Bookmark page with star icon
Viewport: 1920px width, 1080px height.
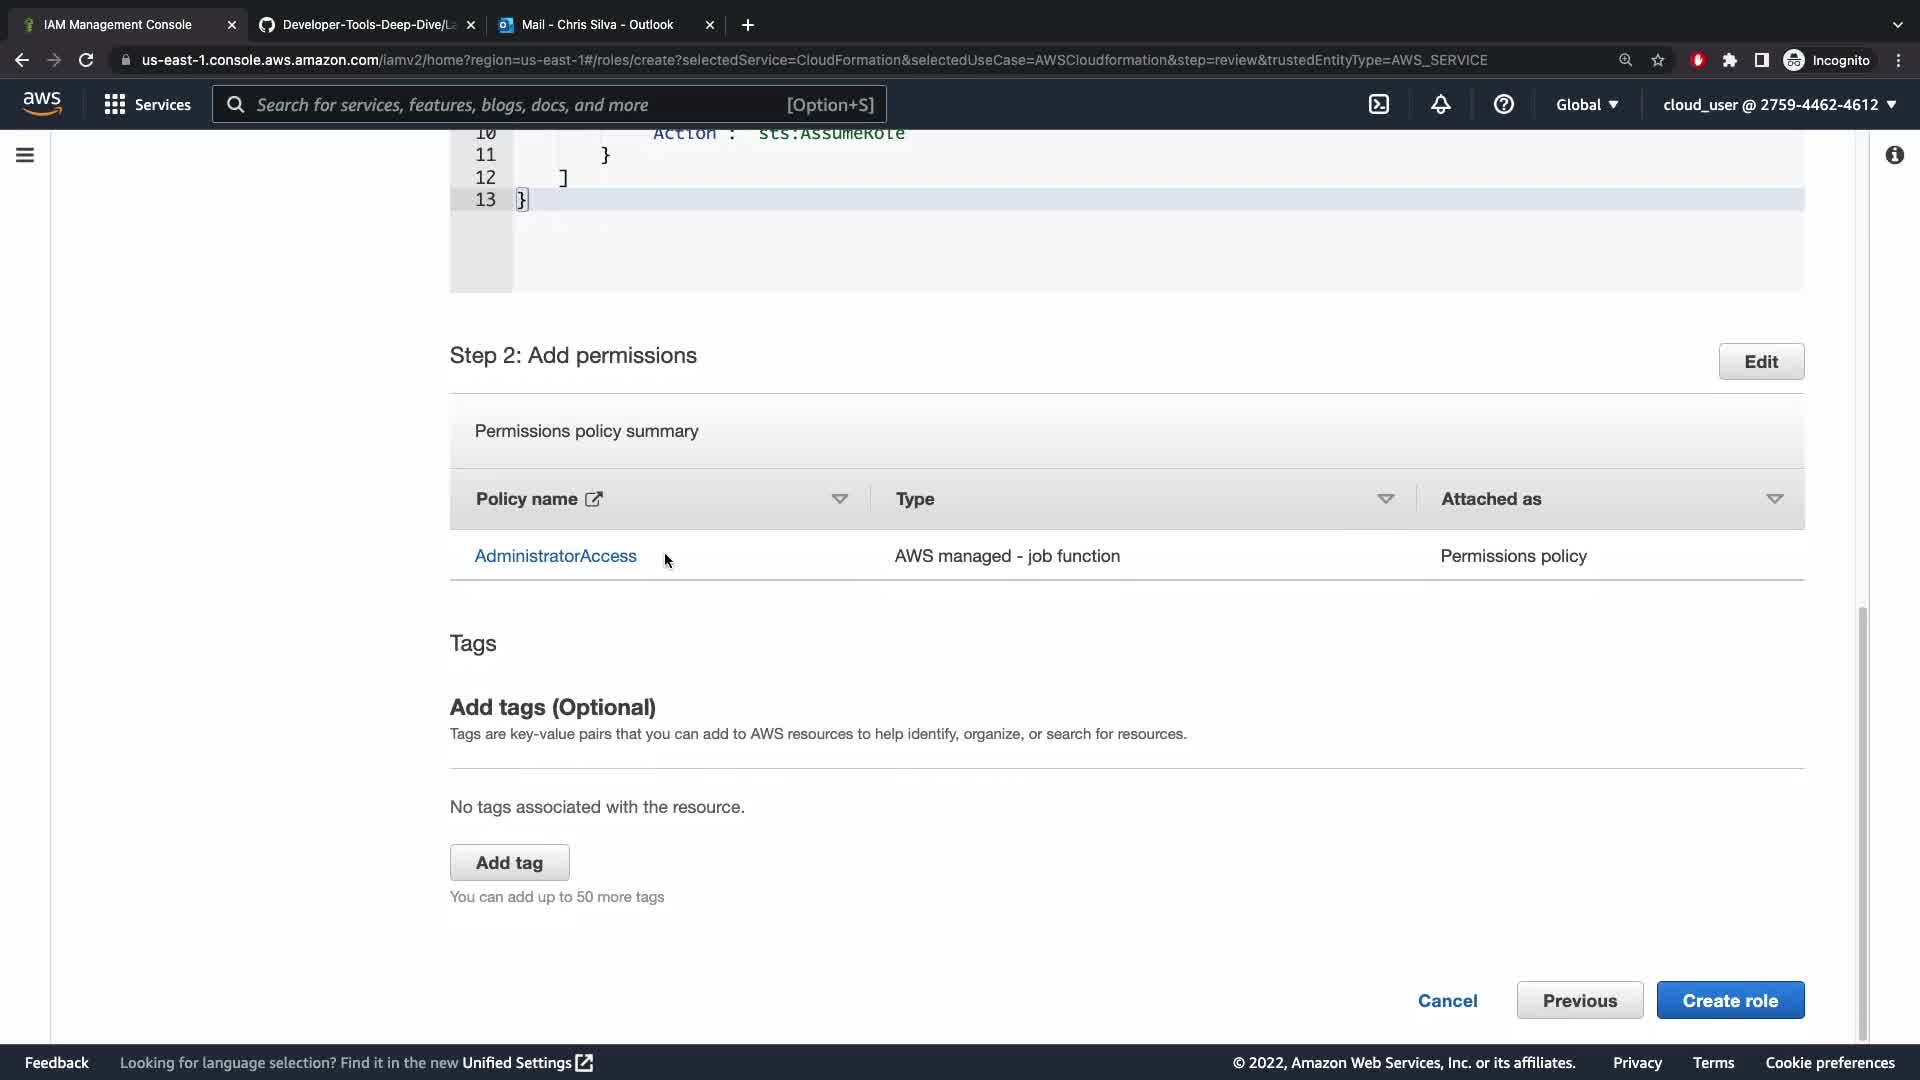(1658, 60)
